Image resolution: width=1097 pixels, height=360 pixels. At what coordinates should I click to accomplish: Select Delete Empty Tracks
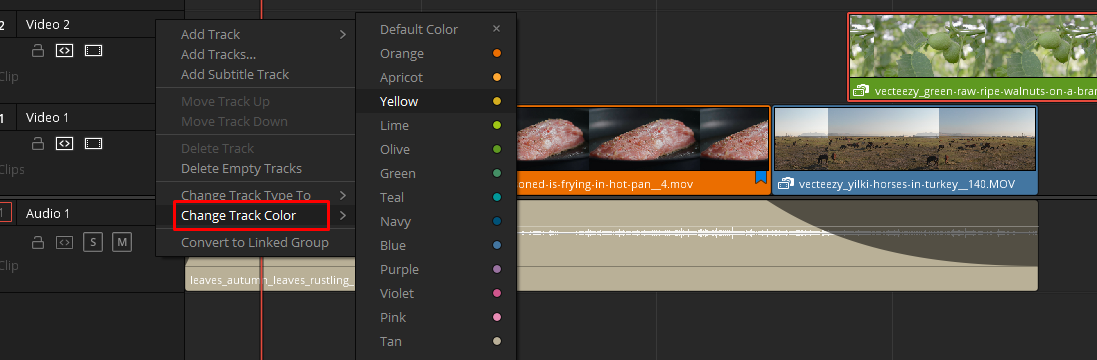255,168
